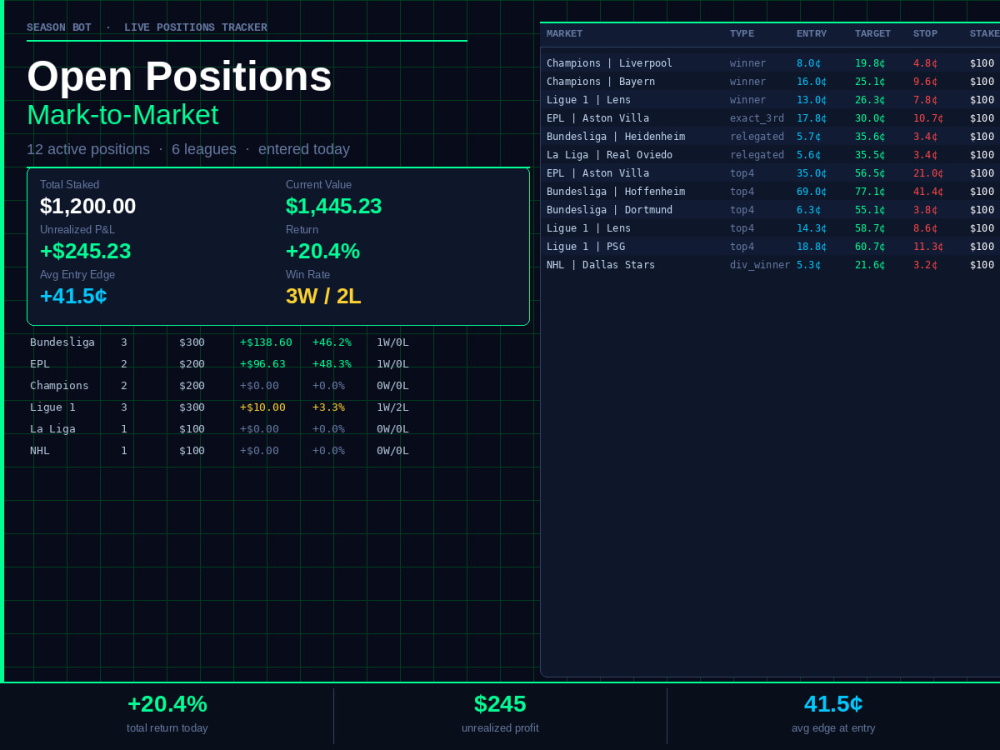1000x750 pixels.
Task: Click the 69.0¢ entry for Hoffenheim
Action: pyautogui.click(x=811, y=191)
